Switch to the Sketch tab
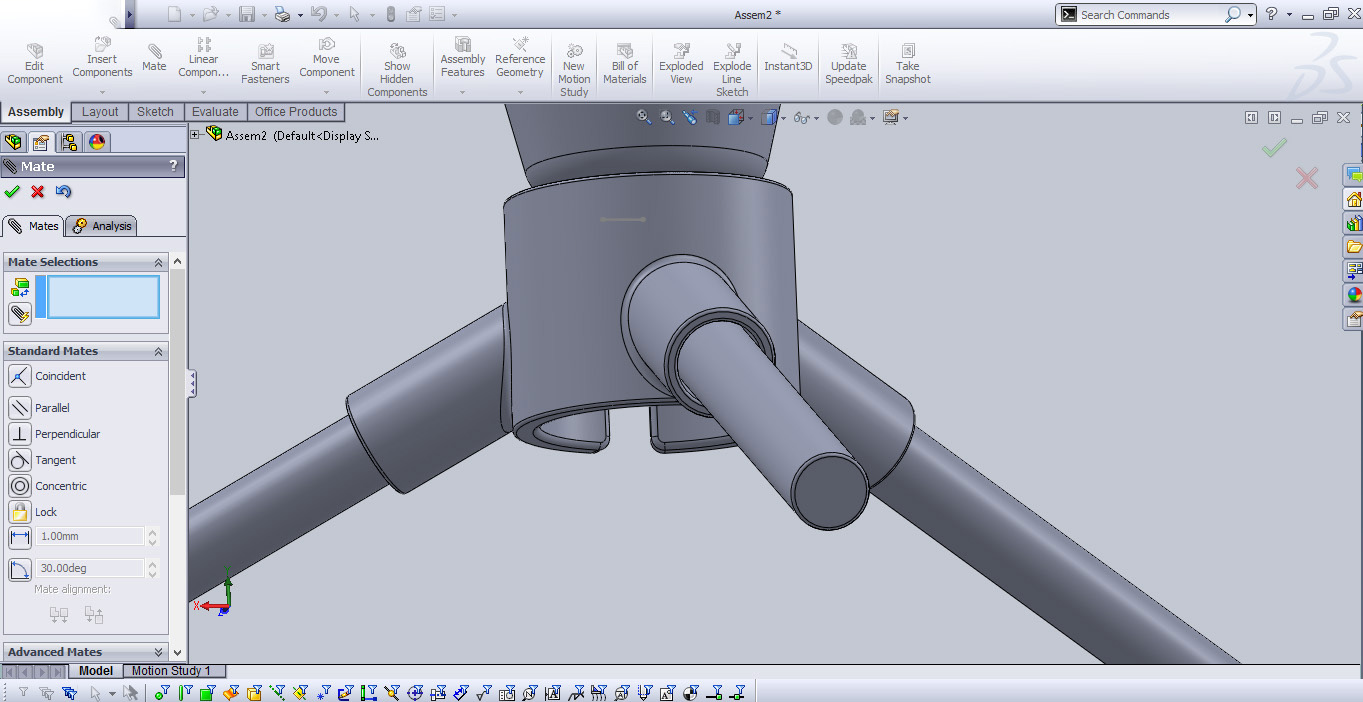This screenshot has width=1363, height=702. [155, 112]
